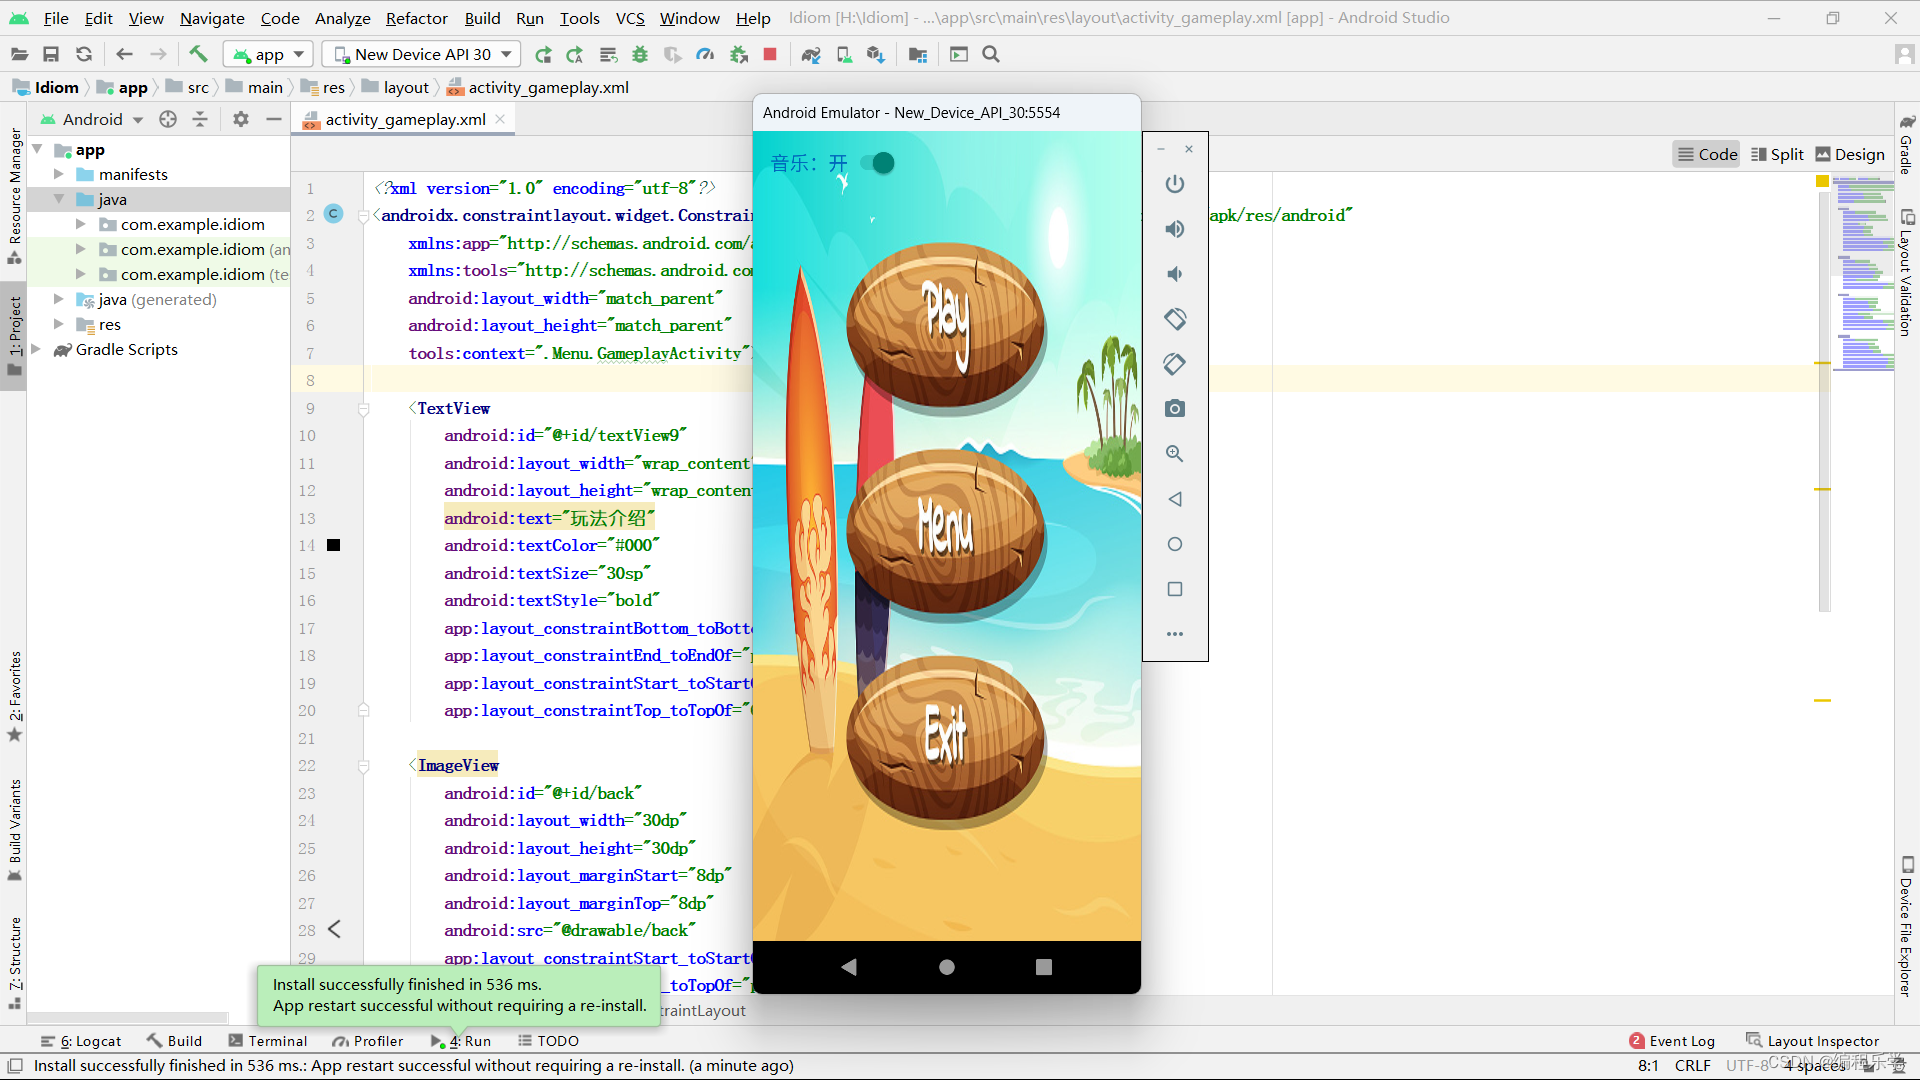Open emulator extended controls (three dots)

(x=1175, y=634)
